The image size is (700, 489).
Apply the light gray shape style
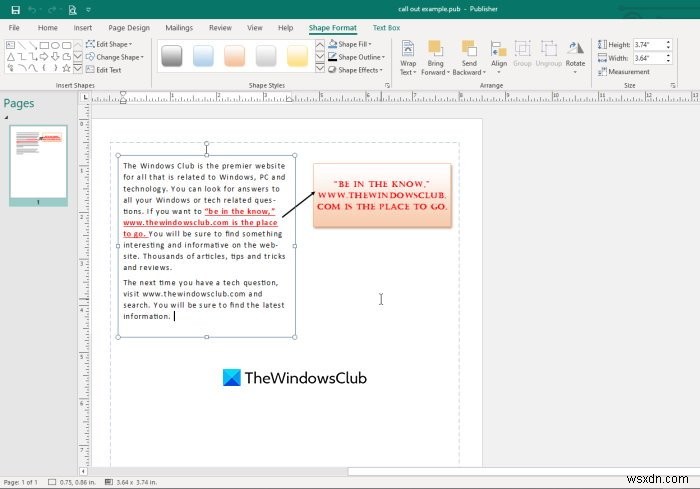266,56
